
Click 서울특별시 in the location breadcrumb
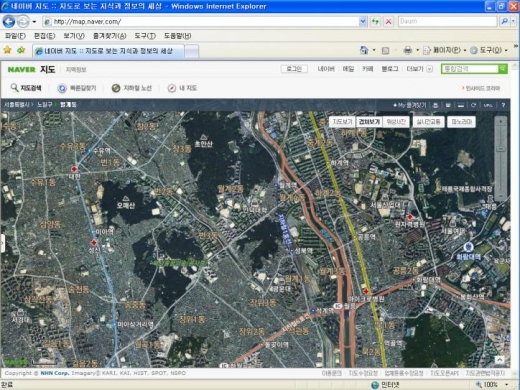(16, 105)
